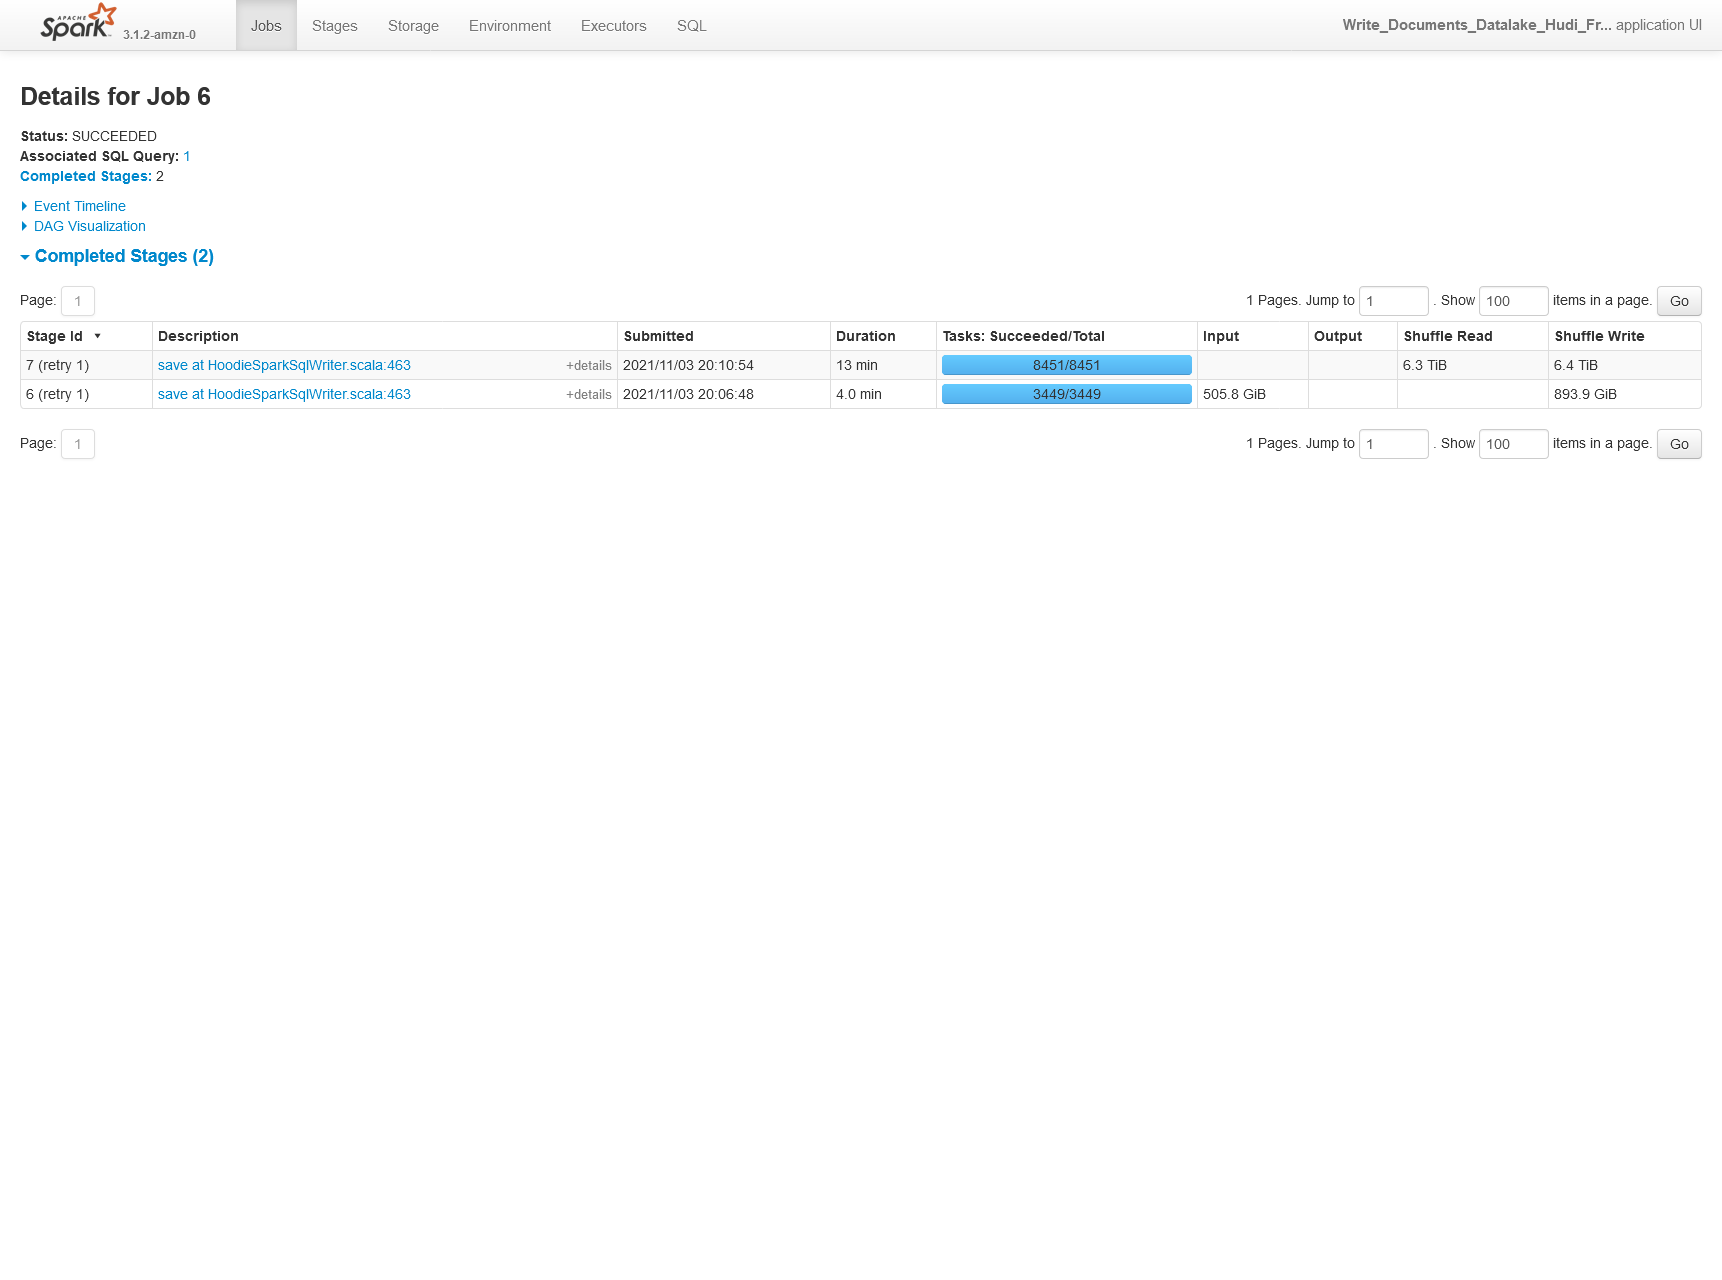
Task: Open the Executors tab
Action: pyautogui.click(x=613, y=25)
